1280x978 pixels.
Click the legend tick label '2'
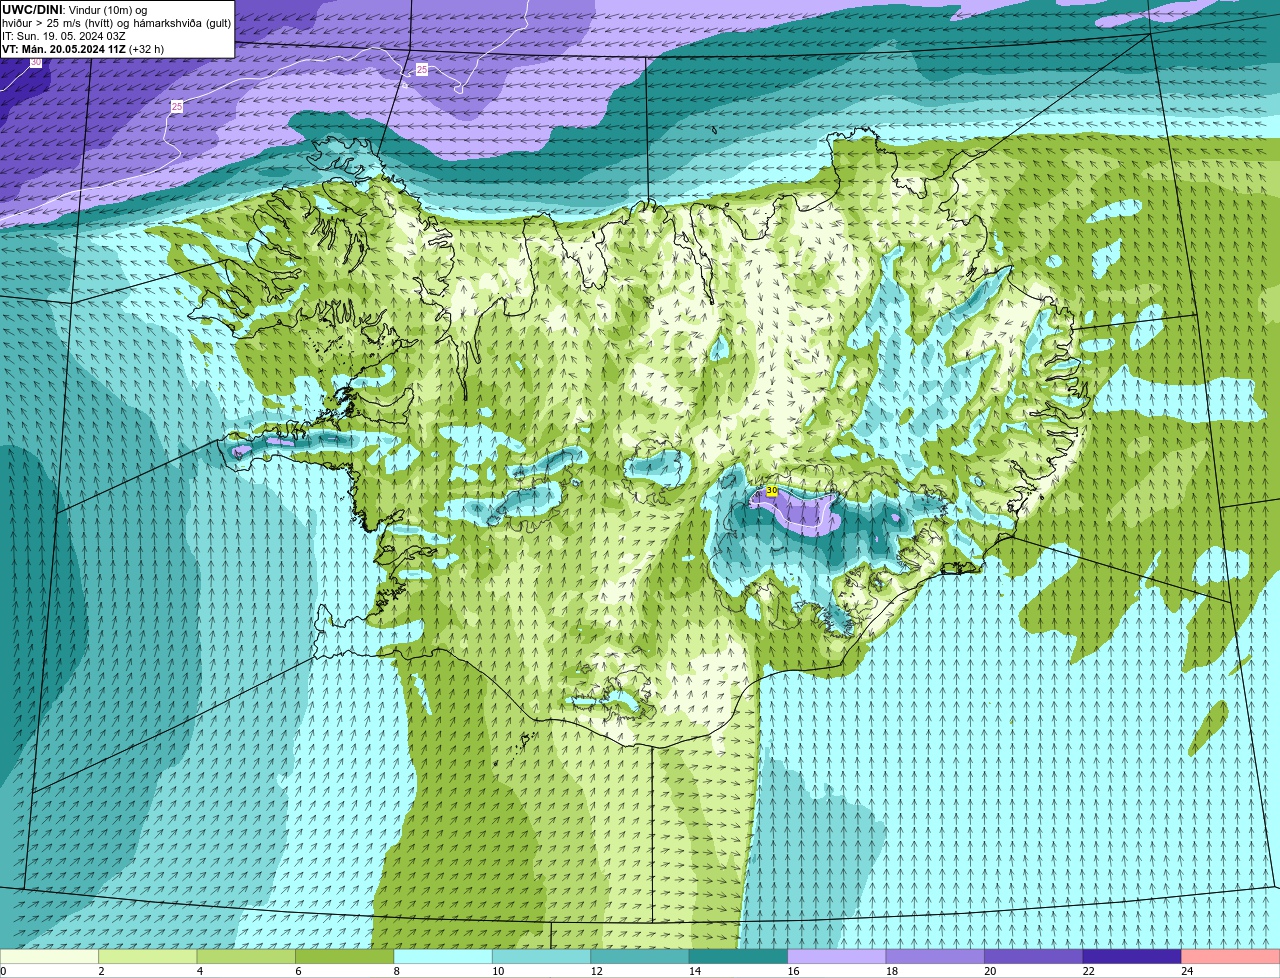(x=101, y=971)
